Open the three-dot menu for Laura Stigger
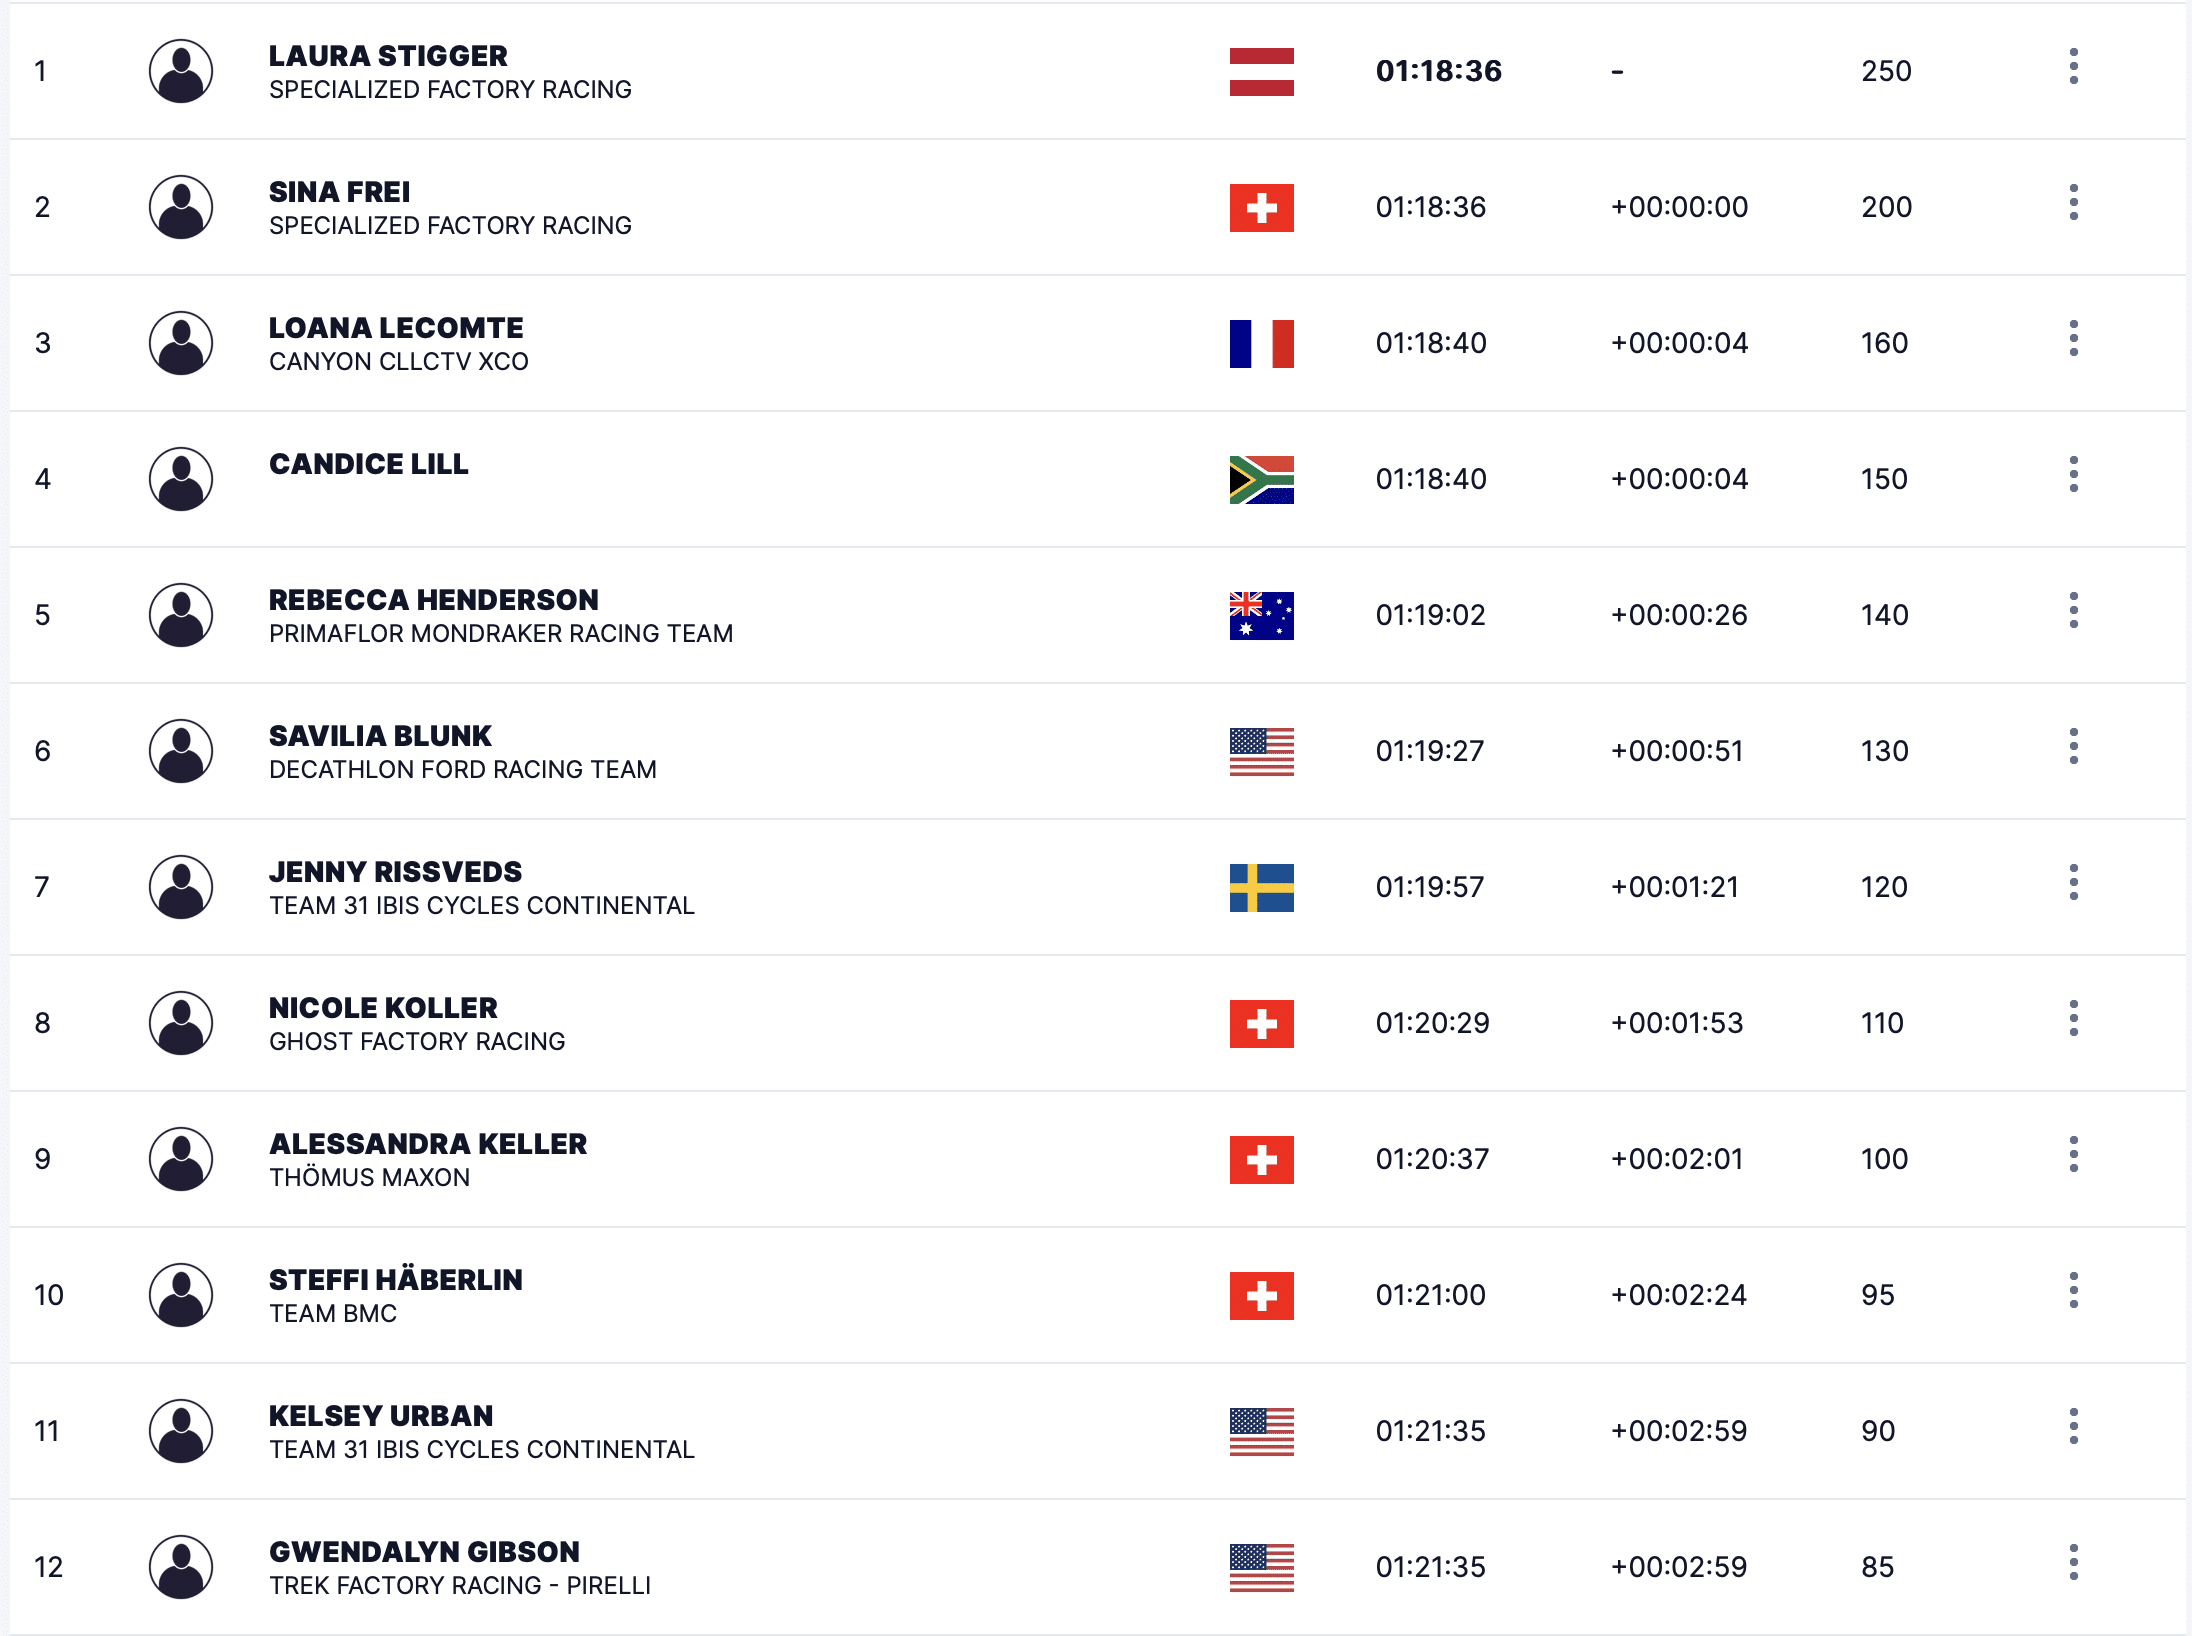Screen dimensions: 2192x1636 [x=2073, y=67]
